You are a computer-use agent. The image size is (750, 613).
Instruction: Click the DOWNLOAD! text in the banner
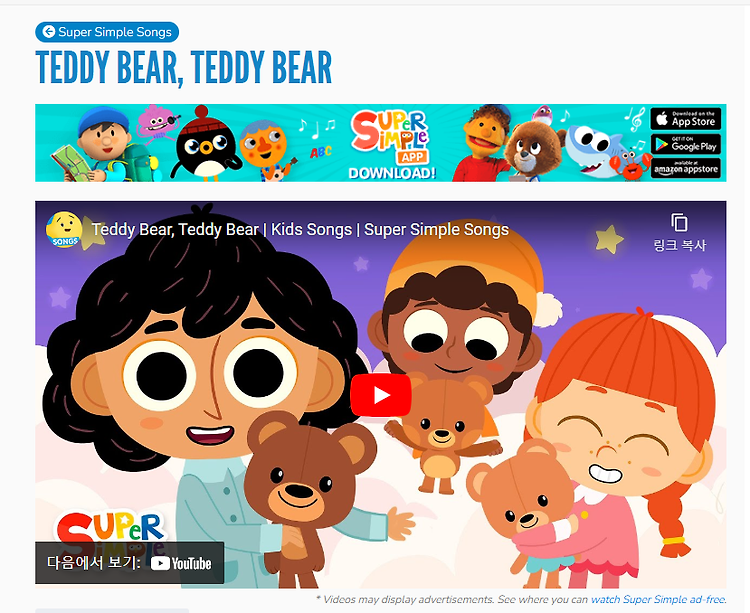point(392,173)
